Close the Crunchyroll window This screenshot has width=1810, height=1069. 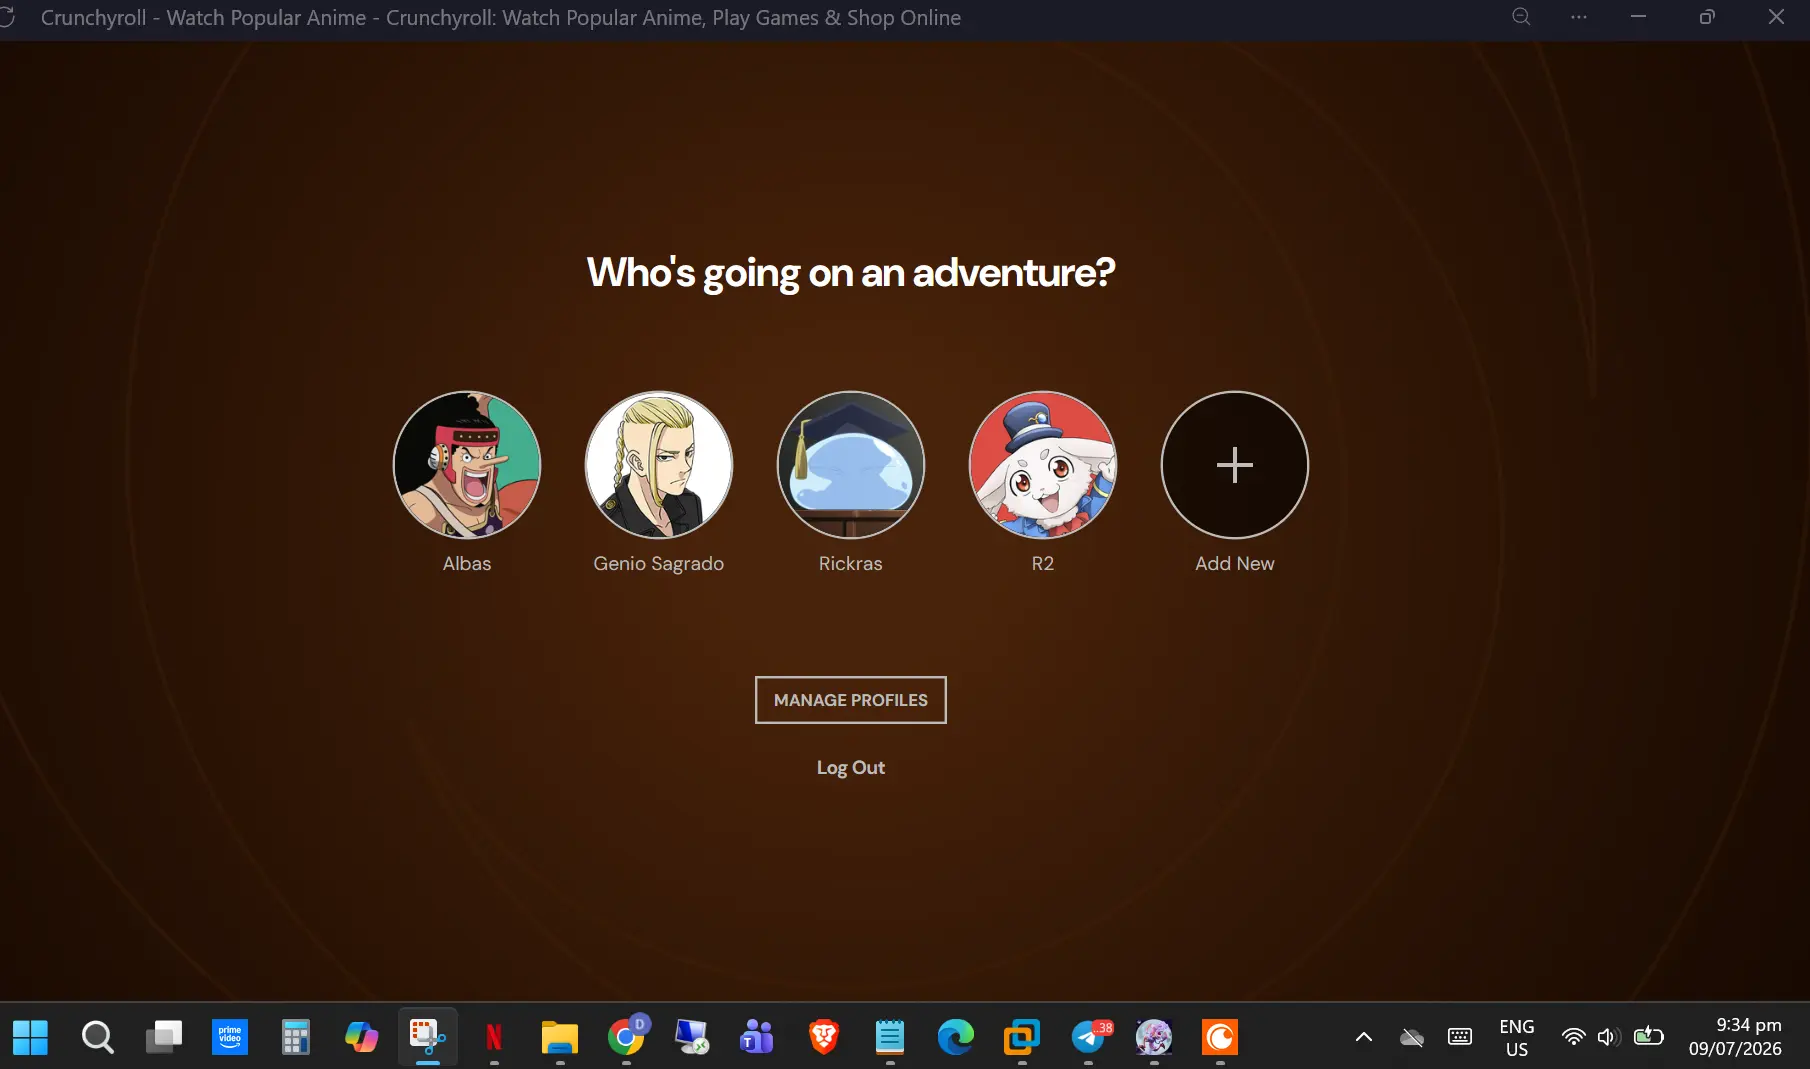tap(1776, 17)
